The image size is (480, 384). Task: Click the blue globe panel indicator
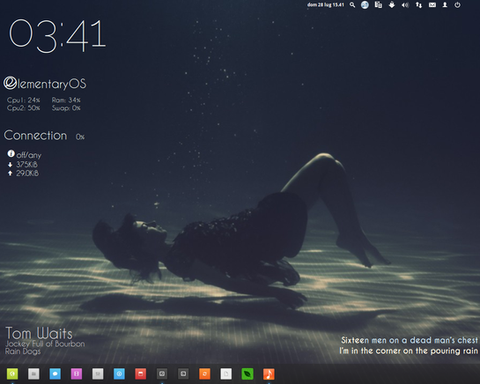coord(365,5)
